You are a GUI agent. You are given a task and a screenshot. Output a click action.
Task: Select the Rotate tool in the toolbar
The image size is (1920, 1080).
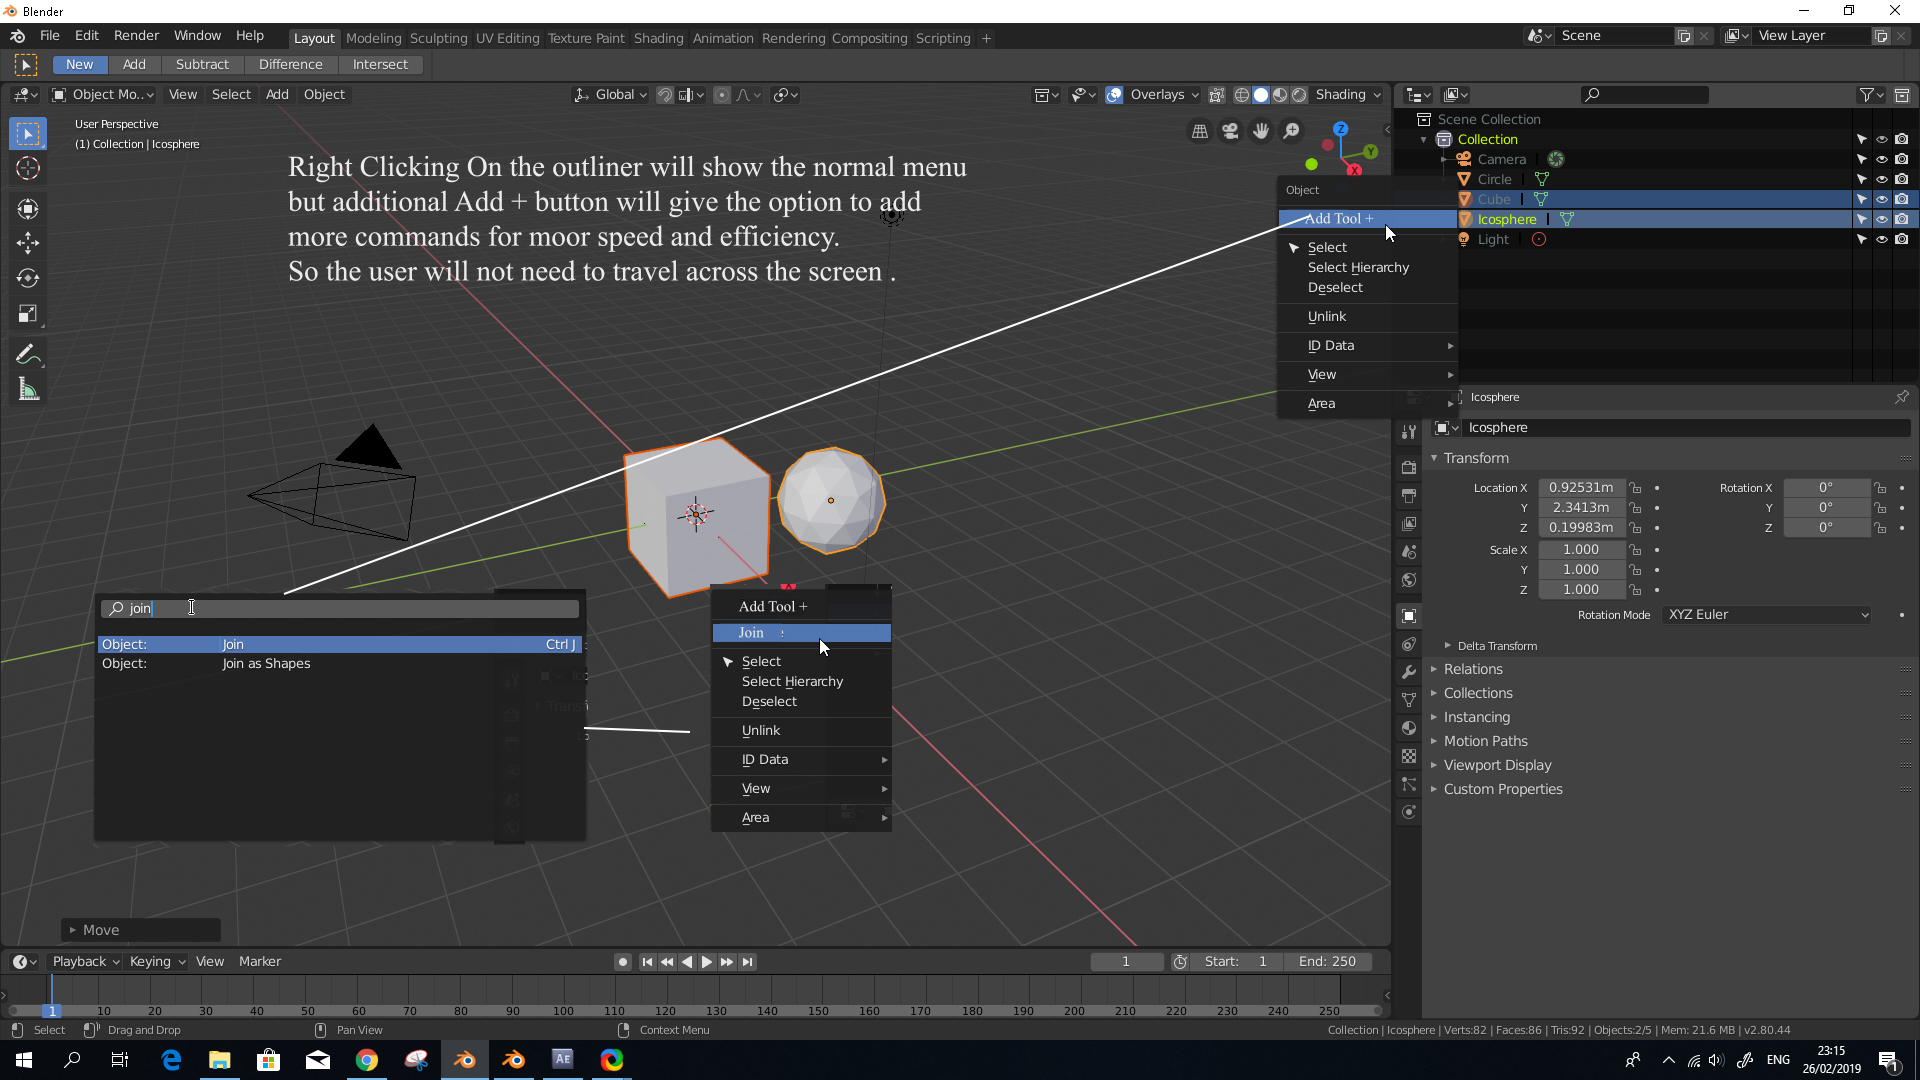tap(28, 278)
